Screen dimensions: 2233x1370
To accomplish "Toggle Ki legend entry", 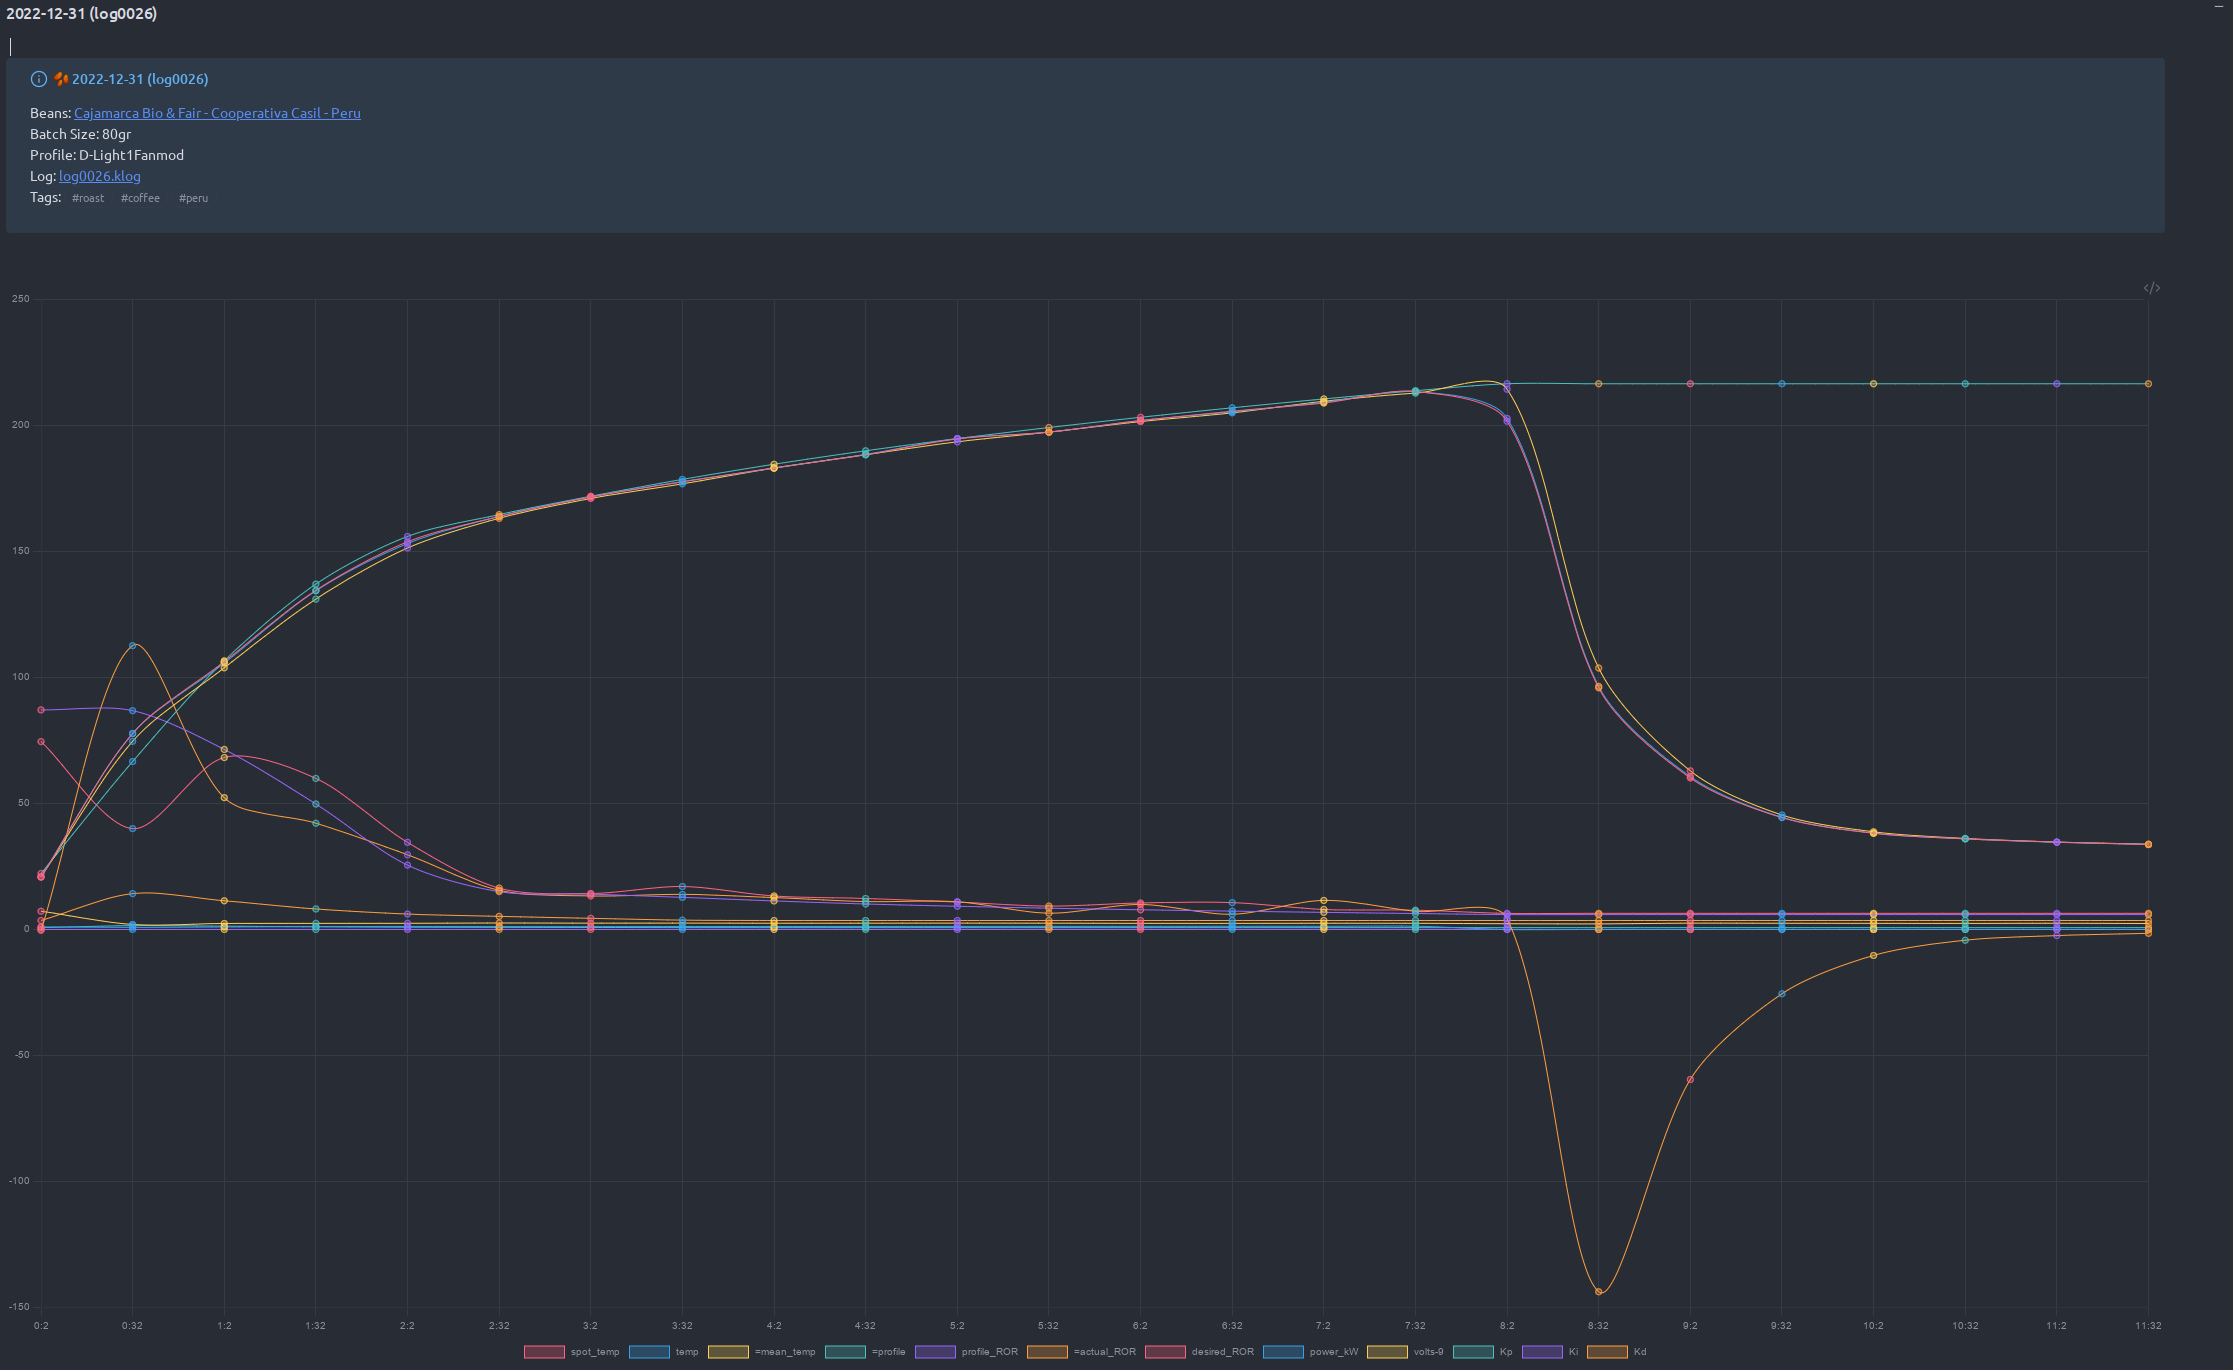I will [1542, 1352].
